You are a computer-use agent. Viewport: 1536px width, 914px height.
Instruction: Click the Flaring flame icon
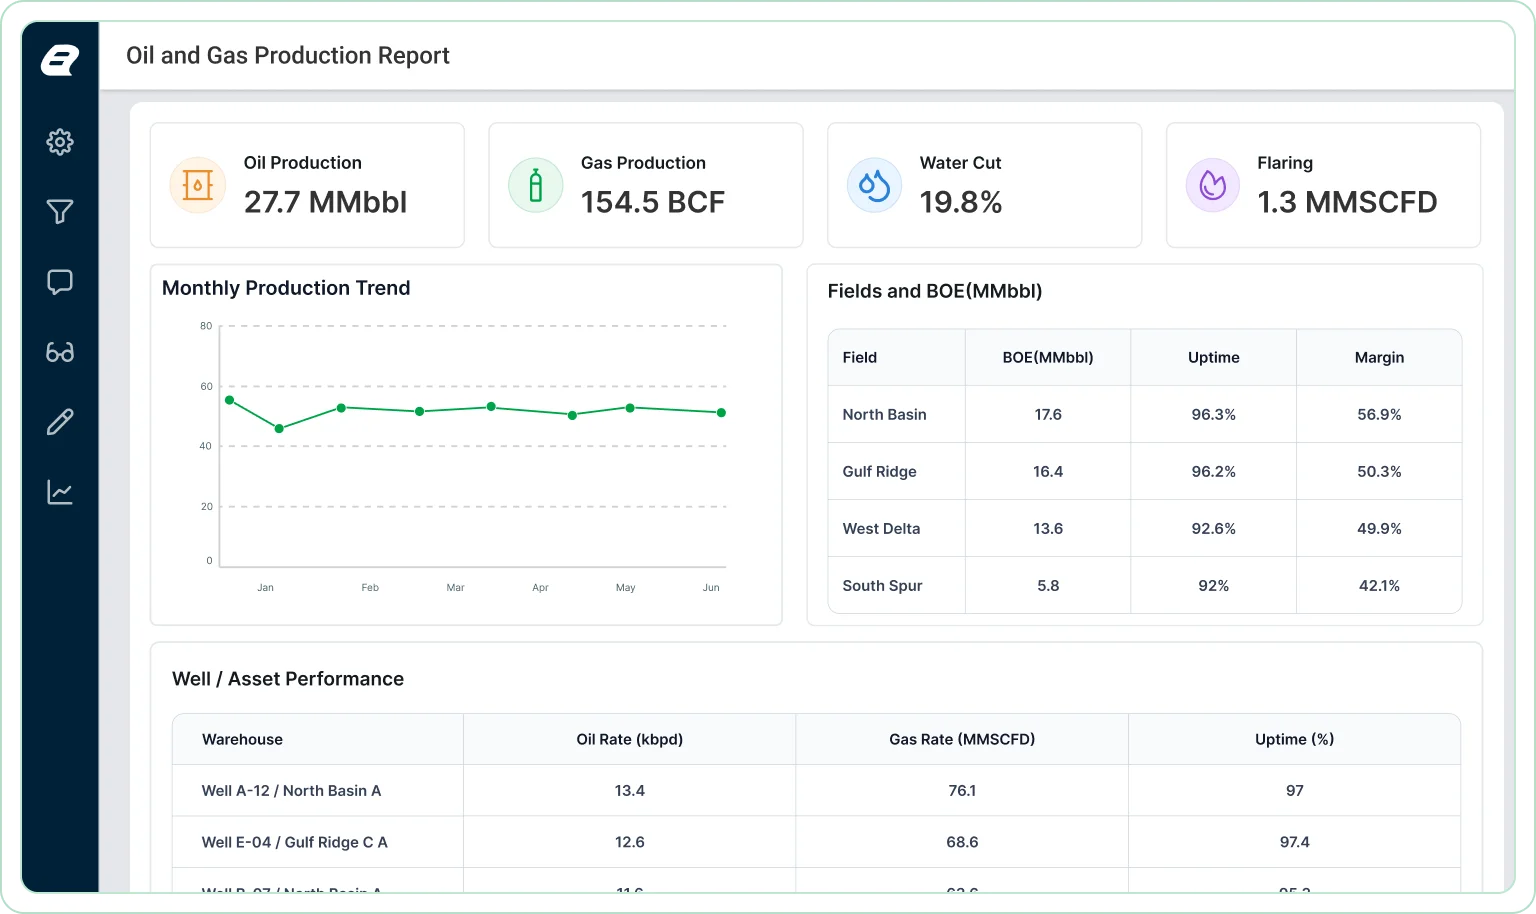pos(1213,185)
